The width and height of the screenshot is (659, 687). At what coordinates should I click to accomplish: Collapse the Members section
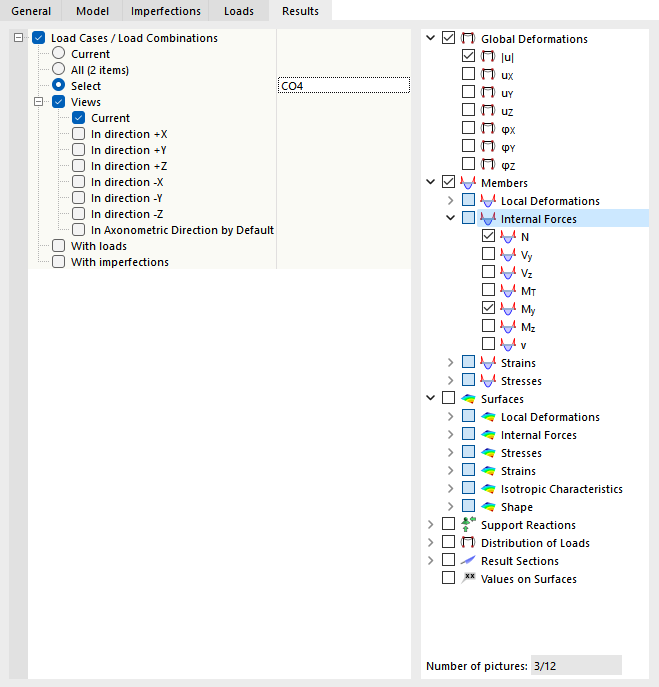click(x=431, y=182)
